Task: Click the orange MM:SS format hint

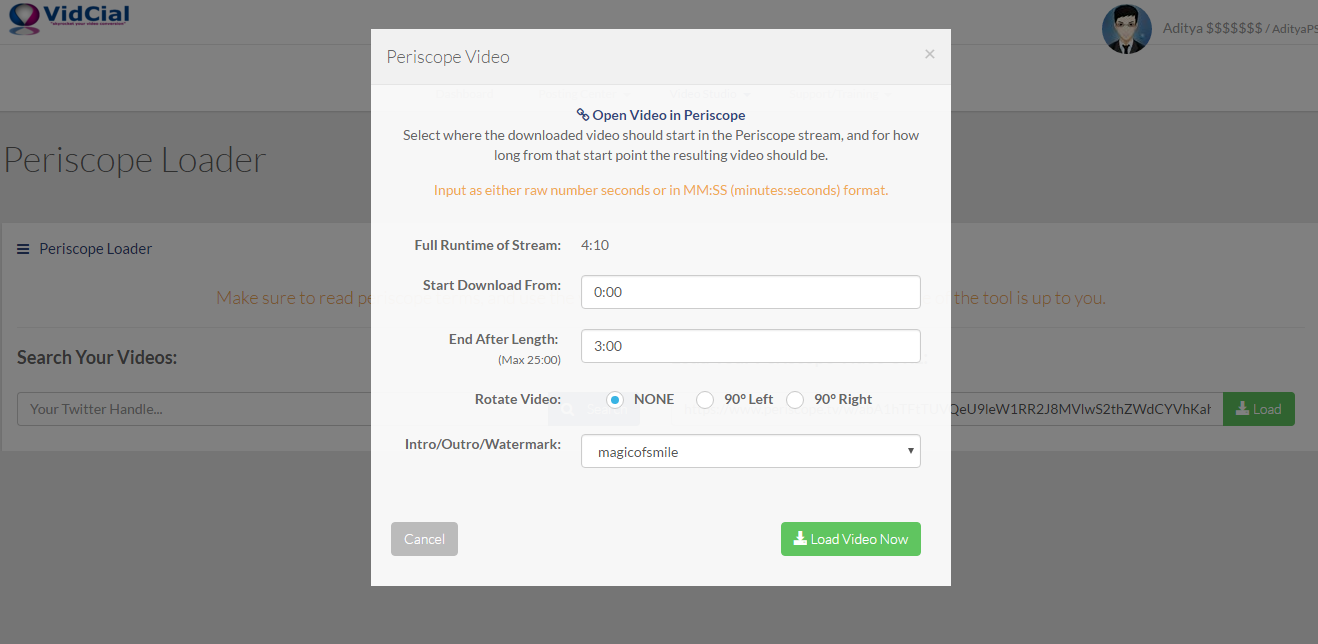Action: click(661, 190)
